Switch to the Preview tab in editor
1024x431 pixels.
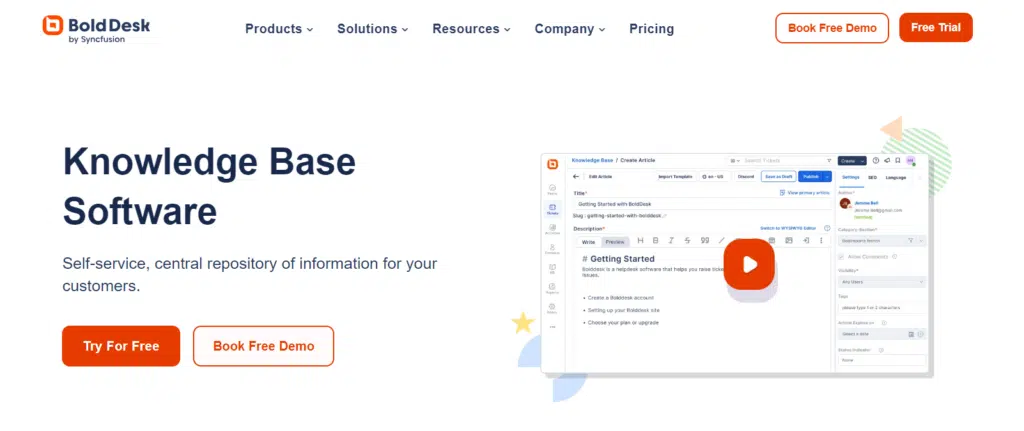615,241
